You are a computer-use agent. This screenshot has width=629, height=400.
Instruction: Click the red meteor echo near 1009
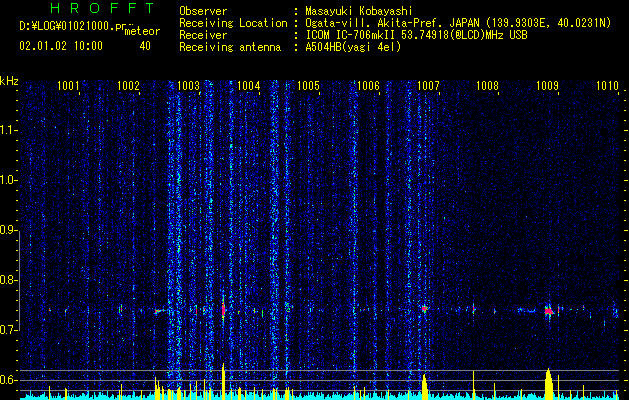click(x=549, y=311)
